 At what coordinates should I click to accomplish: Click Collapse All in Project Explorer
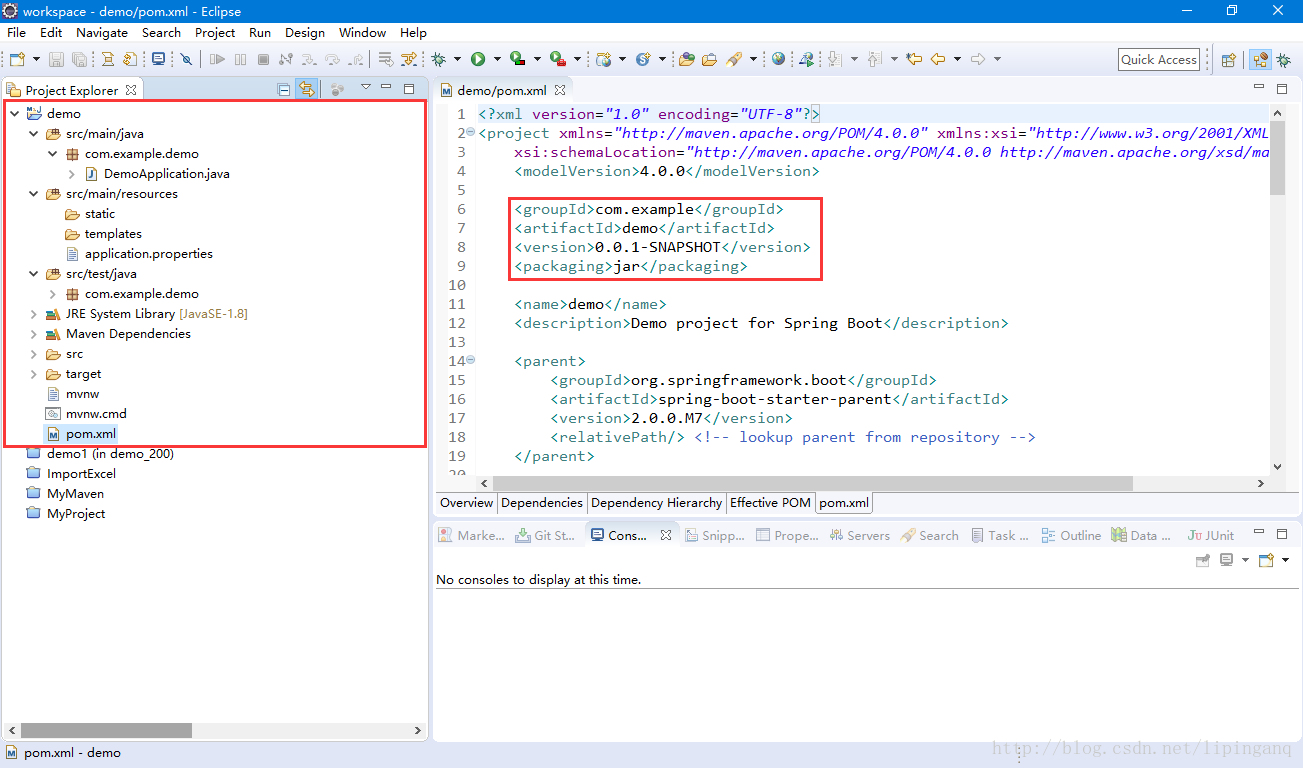pos(284,89)
